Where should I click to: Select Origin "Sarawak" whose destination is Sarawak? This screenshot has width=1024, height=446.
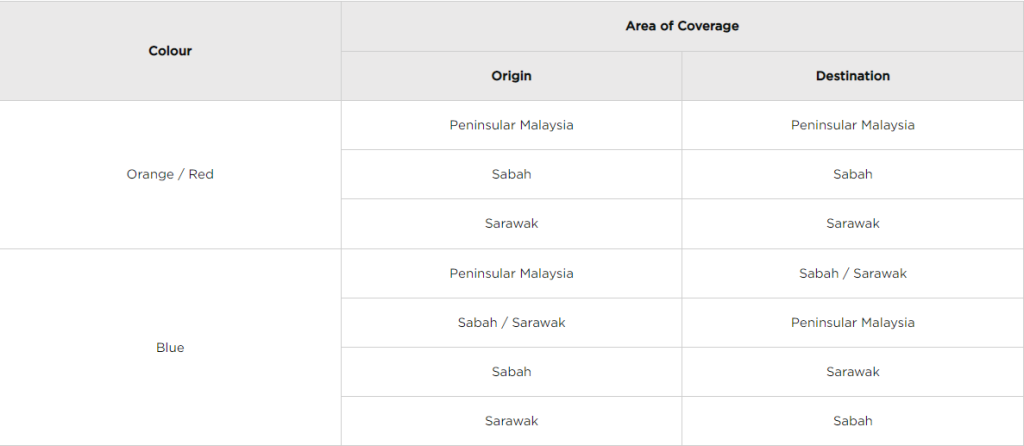coord(511,223)
